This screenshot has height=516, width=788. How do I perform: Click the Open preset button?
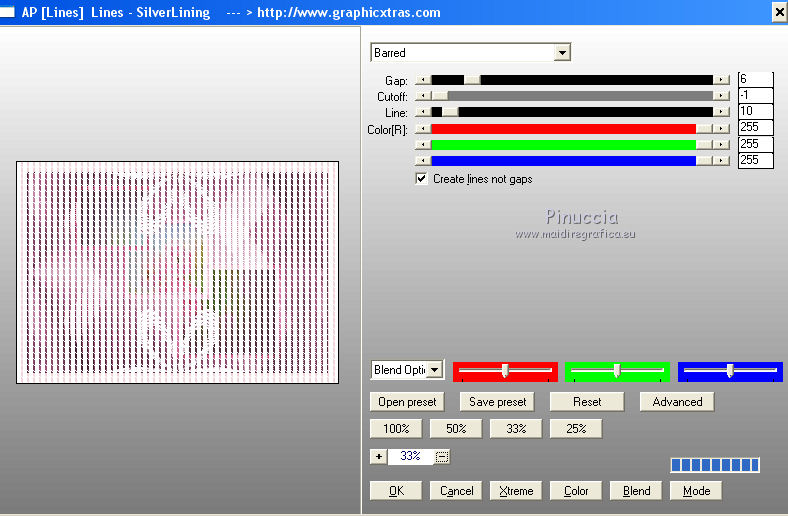coord(407,402)
